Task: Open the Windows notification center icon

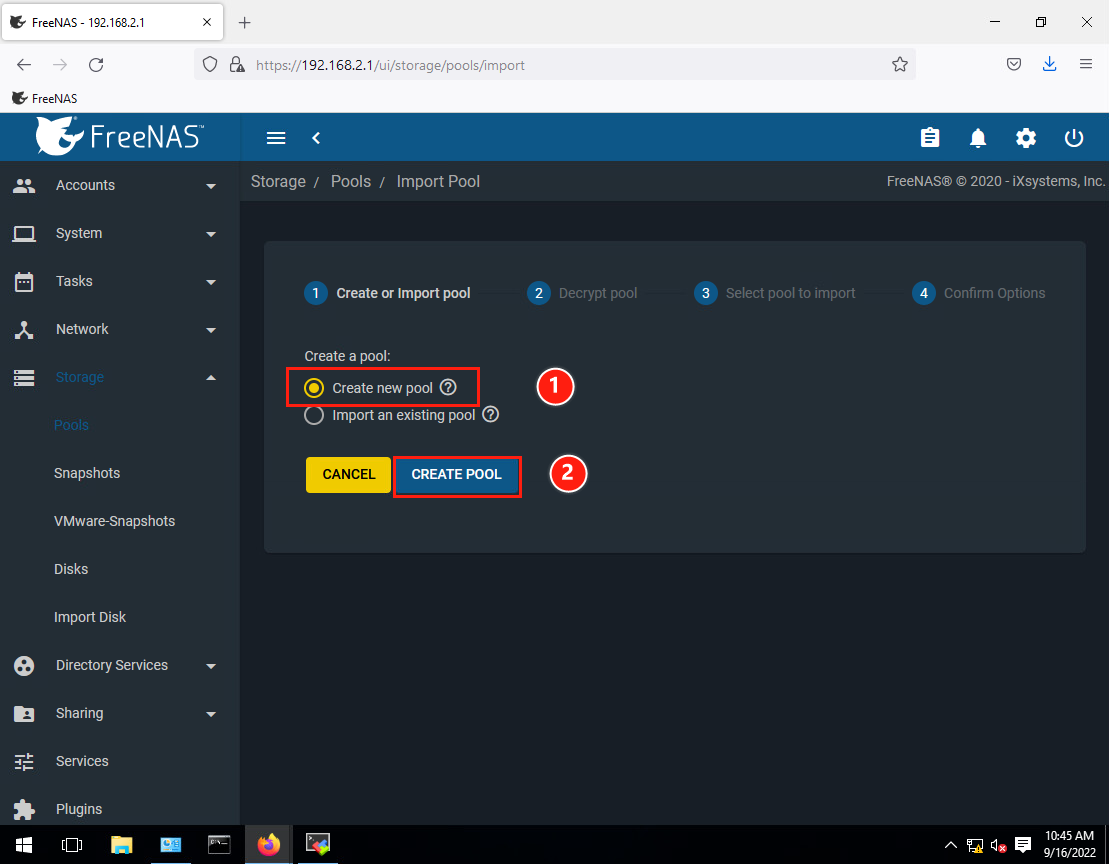Action: pyautogui.click(x=1023, y=844)
